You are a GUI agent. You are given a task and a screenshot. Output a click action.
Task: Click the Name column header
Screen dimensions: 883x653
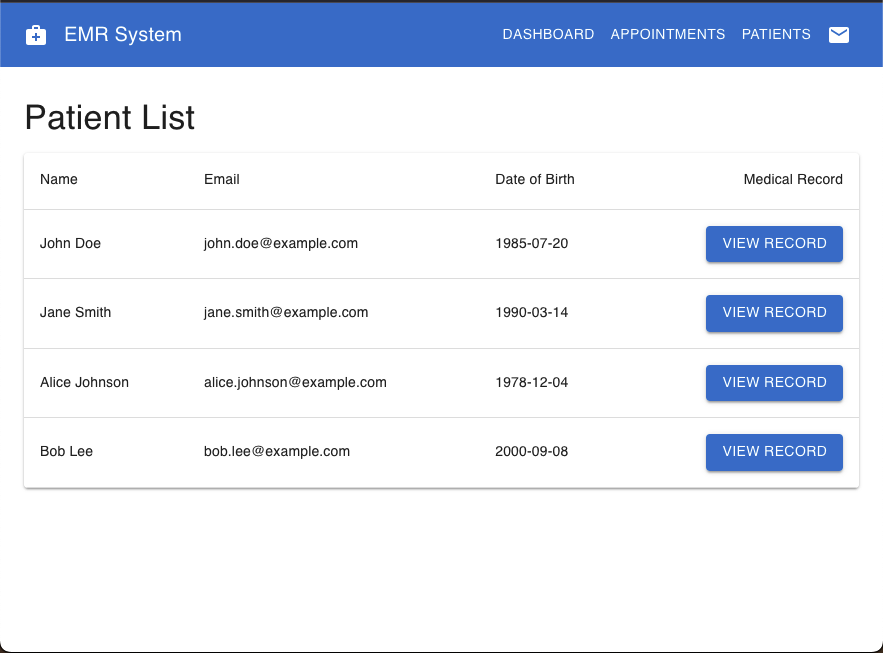59,180
